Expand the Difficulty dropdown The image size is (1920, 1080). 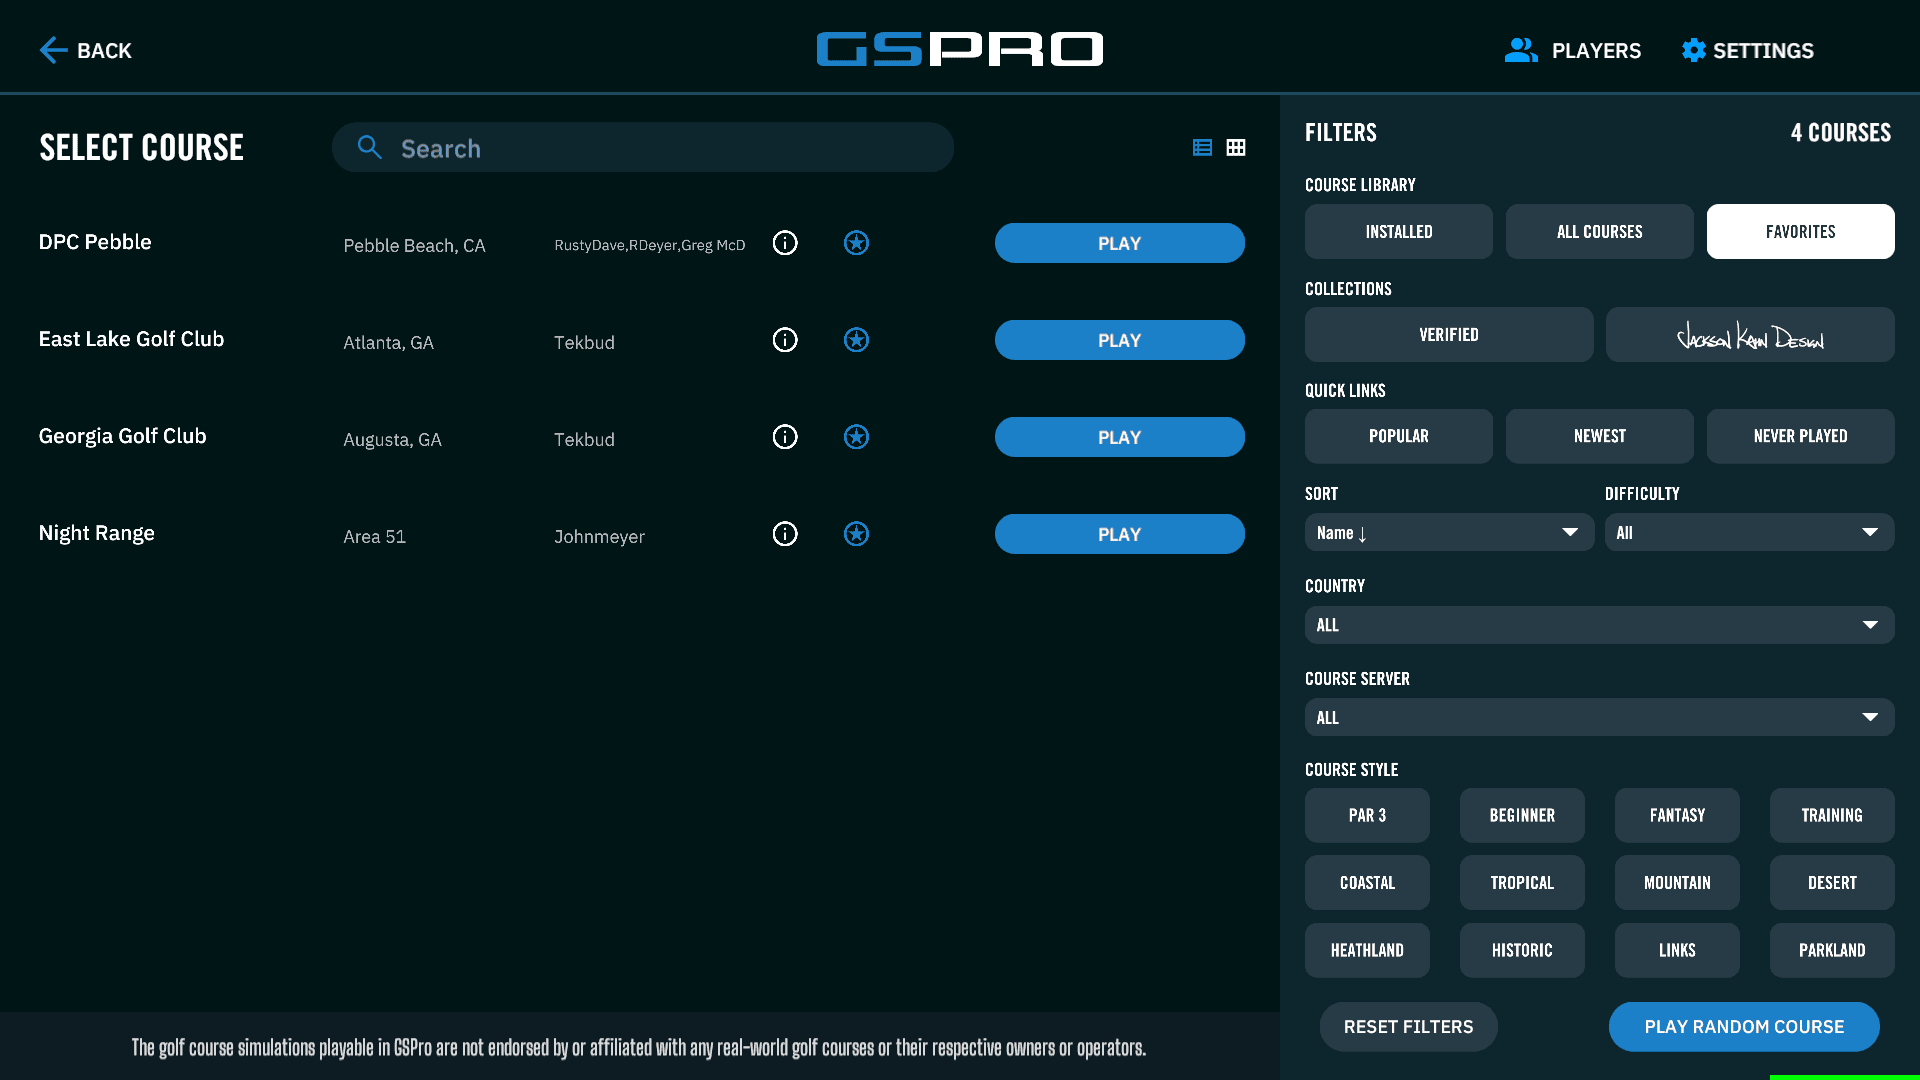pyautogui.click(x=1748, y=533)
